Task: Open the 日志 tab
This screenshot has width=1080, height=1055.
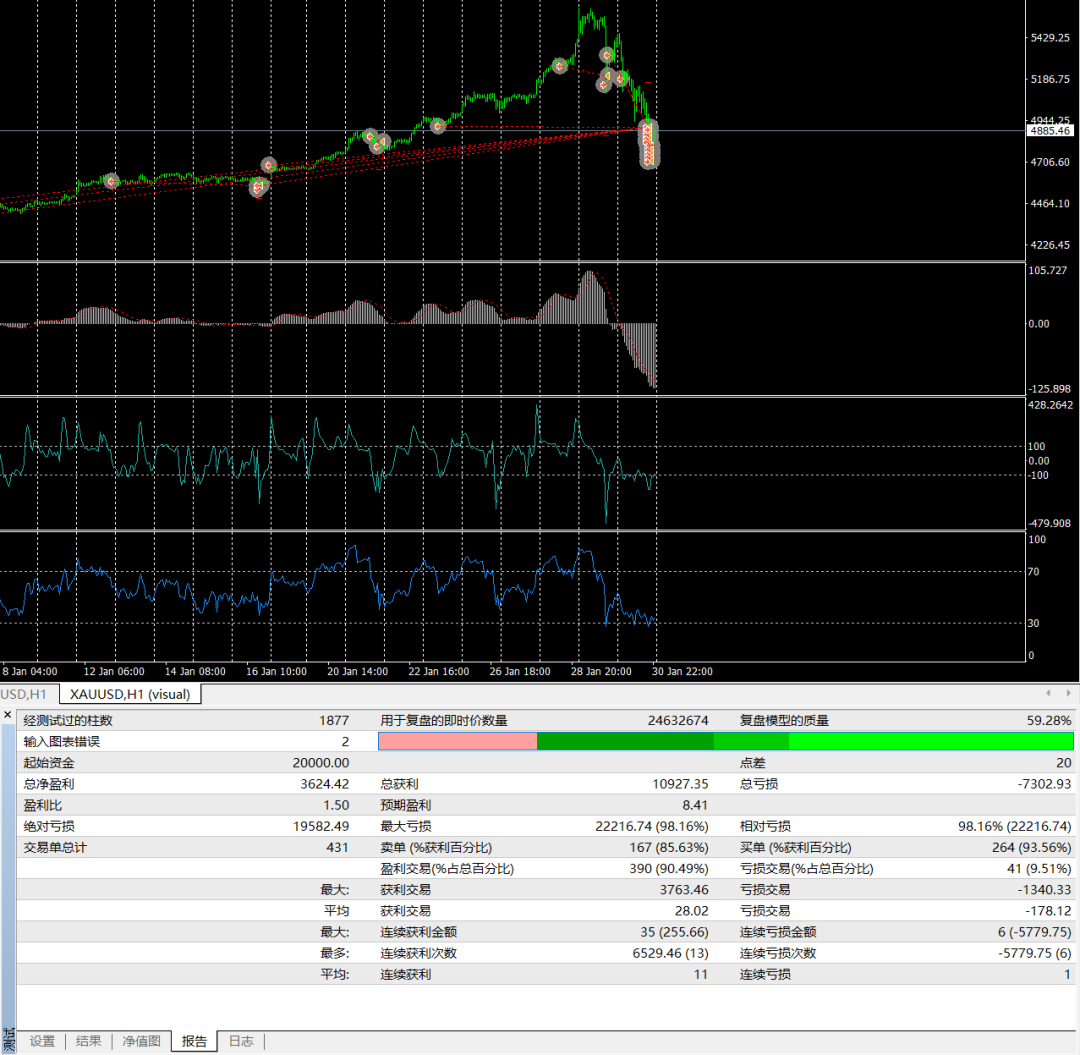Action: pyautogui.click(x=240, y=1041)
